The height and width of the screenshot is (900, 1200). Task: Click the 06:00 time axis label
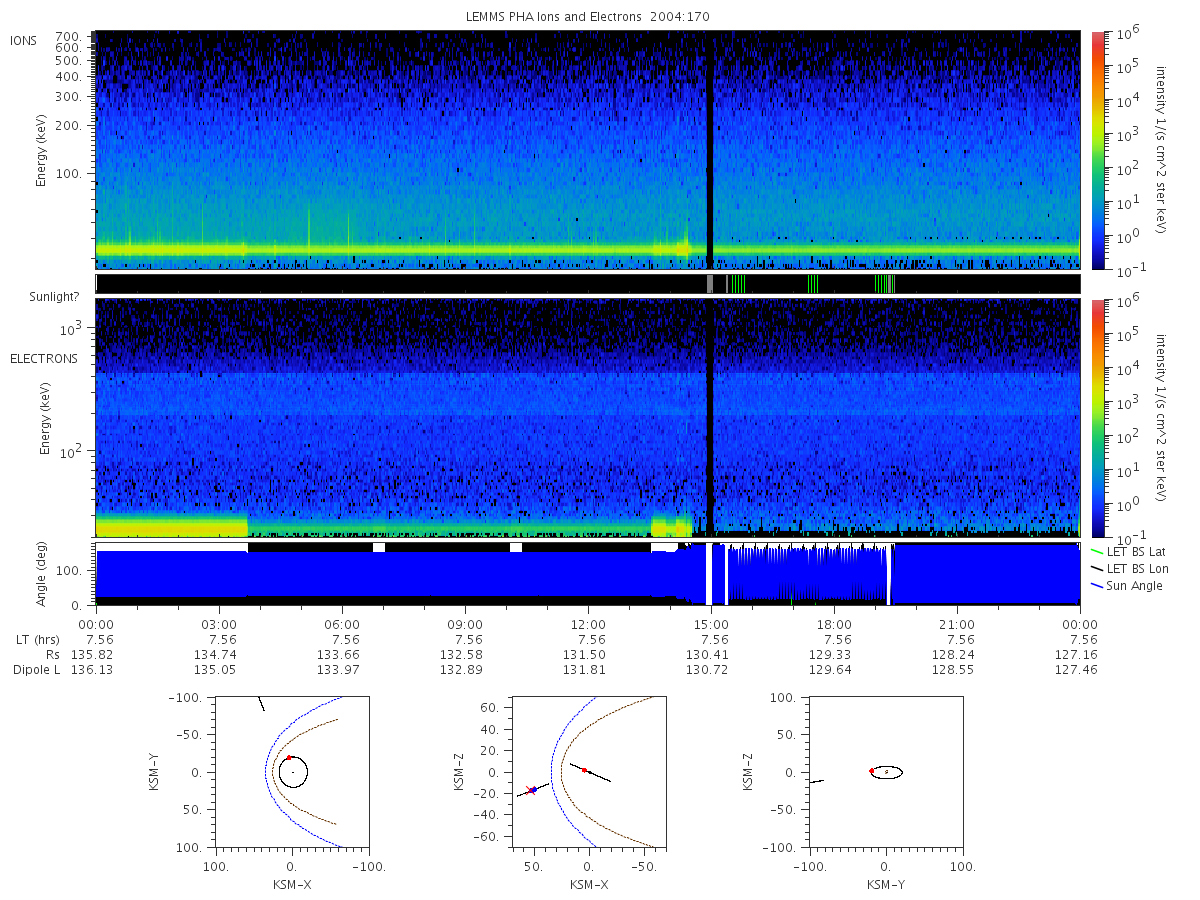pos(343,624)
